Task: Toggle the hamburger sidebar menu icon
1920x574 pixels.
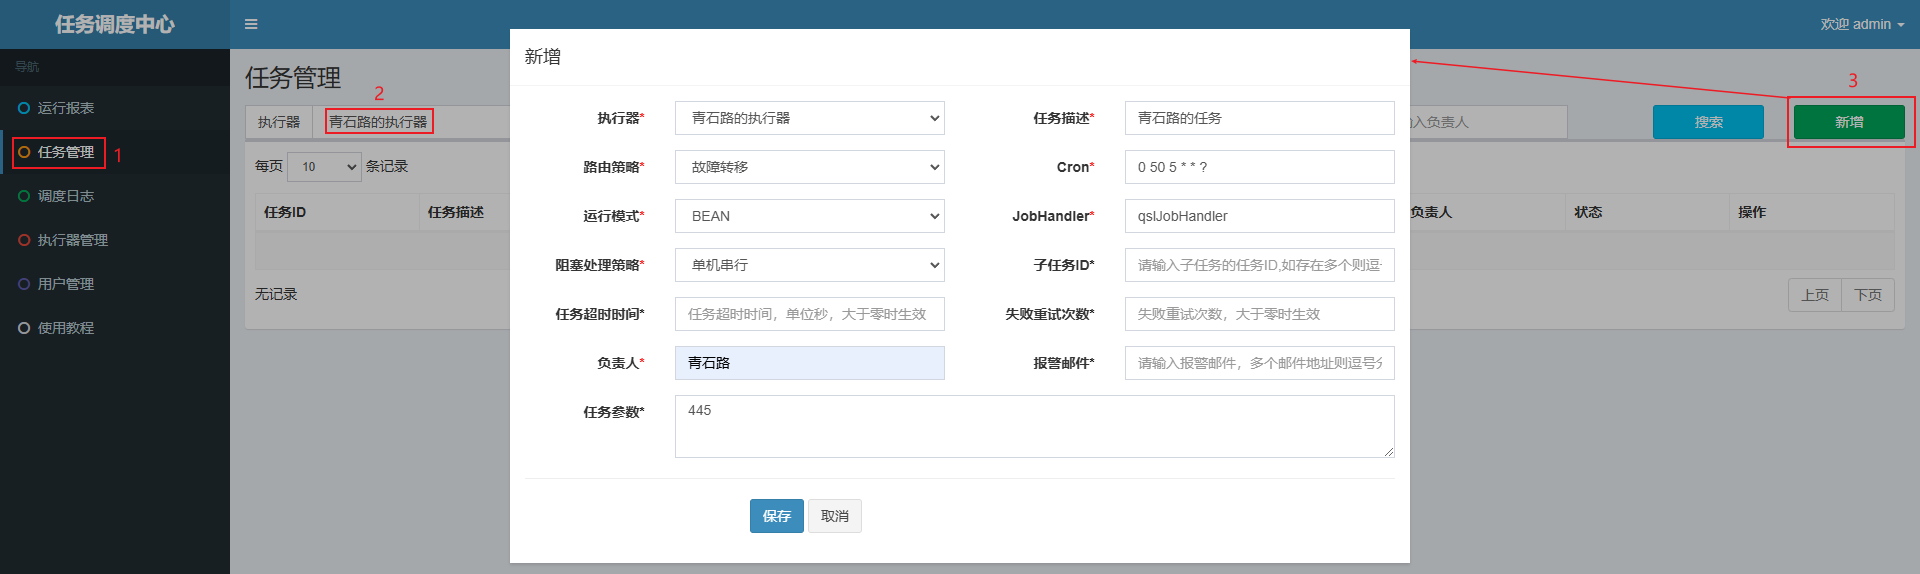Action: 251,24
